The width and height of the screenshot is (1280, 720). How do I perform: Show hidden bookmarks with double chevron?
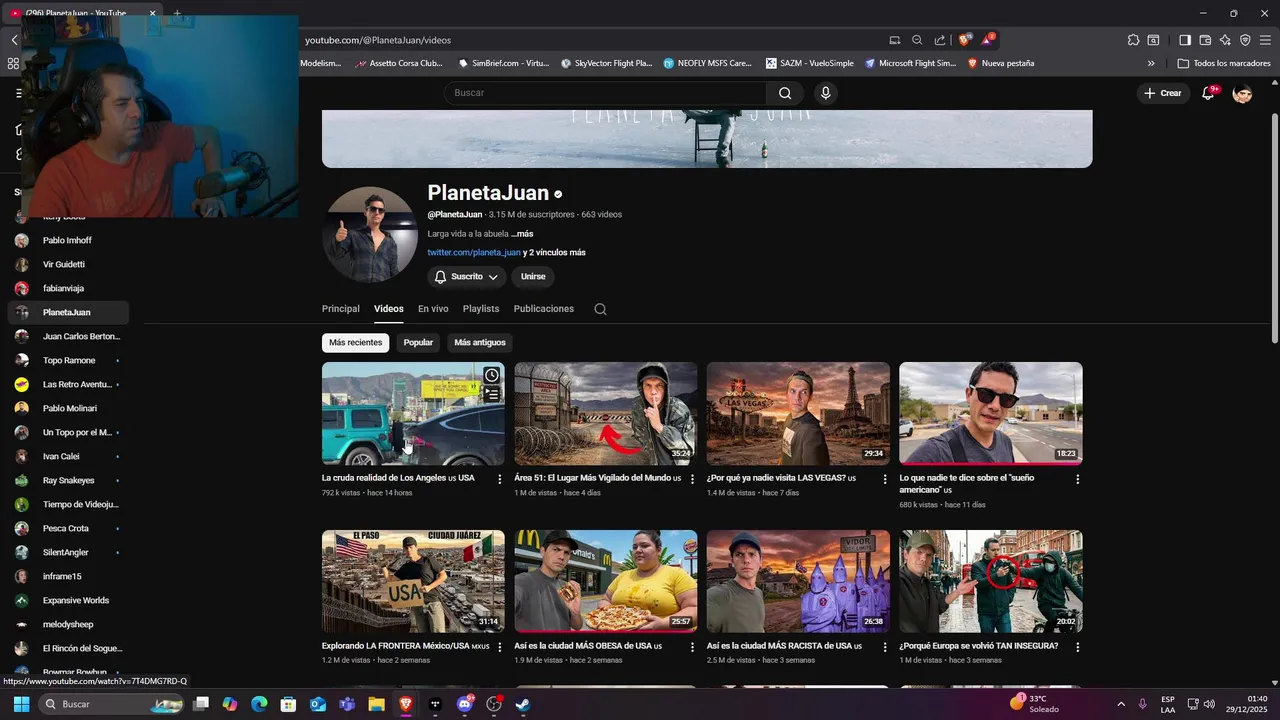(x=1151, y=63)
